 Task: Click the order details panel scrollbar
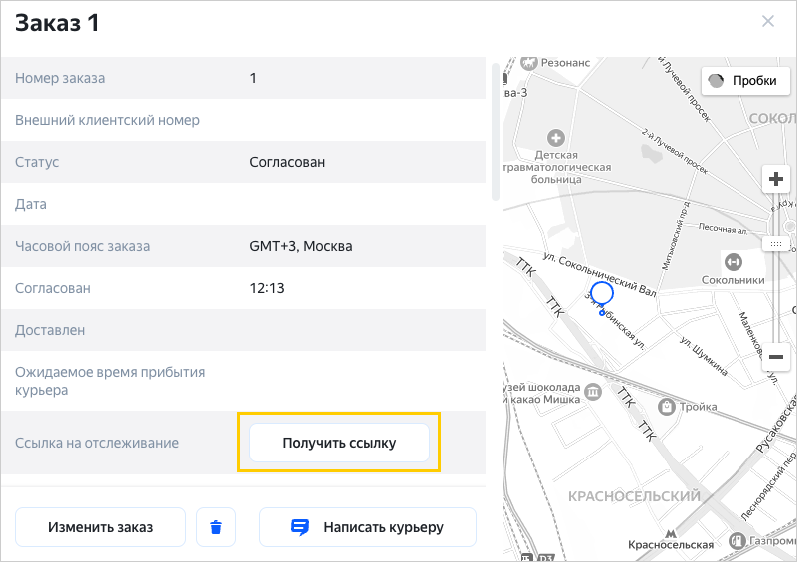[495, 130]
